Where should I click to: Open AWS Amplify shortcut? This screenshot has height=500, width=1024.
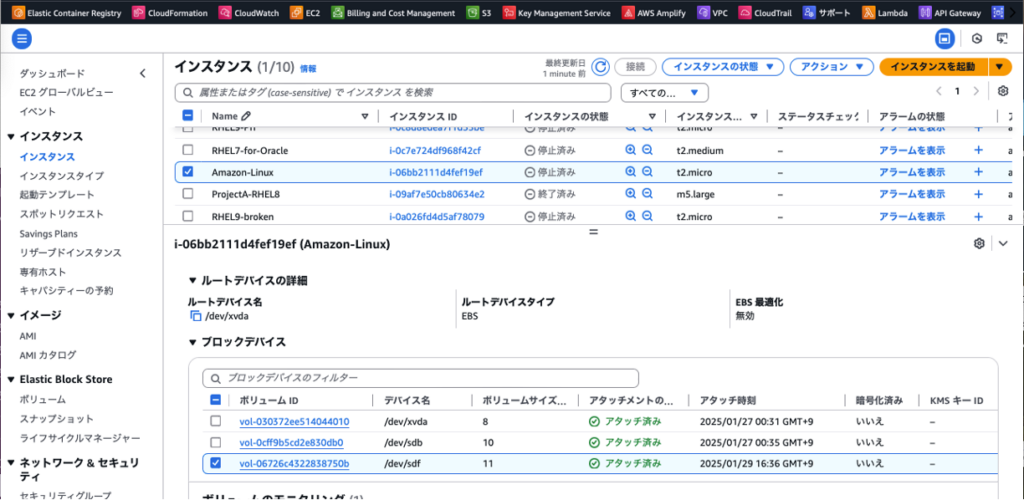(654, 12)
